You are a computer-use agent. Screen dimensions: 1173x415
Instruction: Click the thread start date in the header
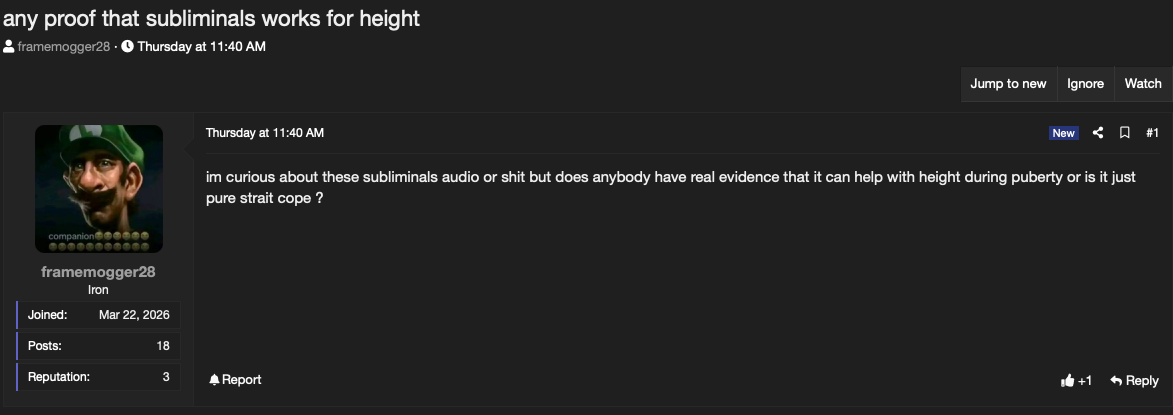pos(201,46)
